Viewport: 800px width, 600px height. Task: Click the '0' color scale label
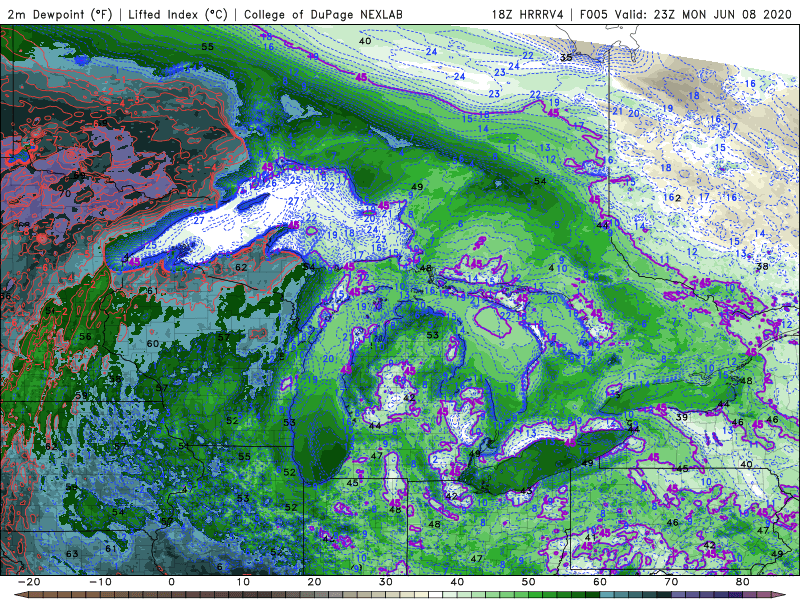pyautogui.click(x=171, y=582)
